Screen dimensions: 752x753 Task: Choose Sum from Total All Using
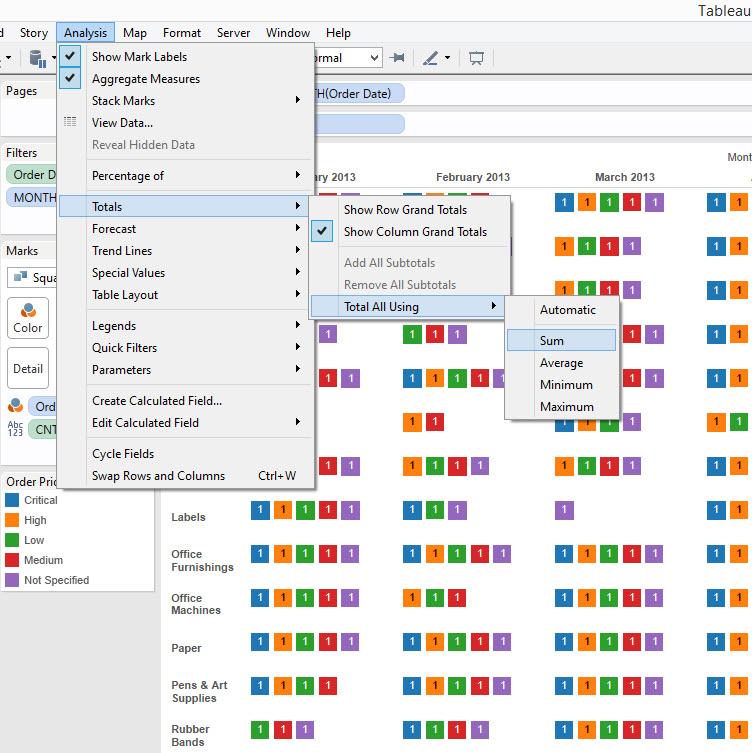coord(552,341)
